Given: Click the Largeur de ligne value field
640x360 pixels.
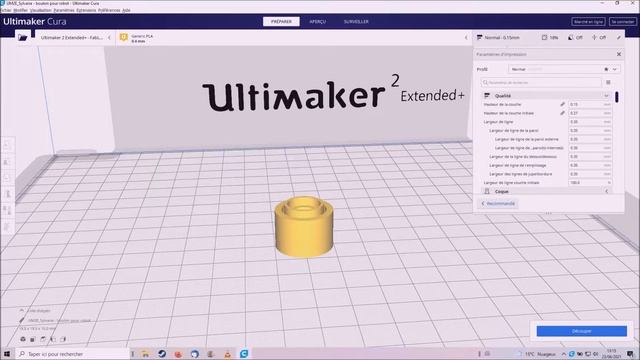Looking at the screenshot, I should tap(590, 122).
